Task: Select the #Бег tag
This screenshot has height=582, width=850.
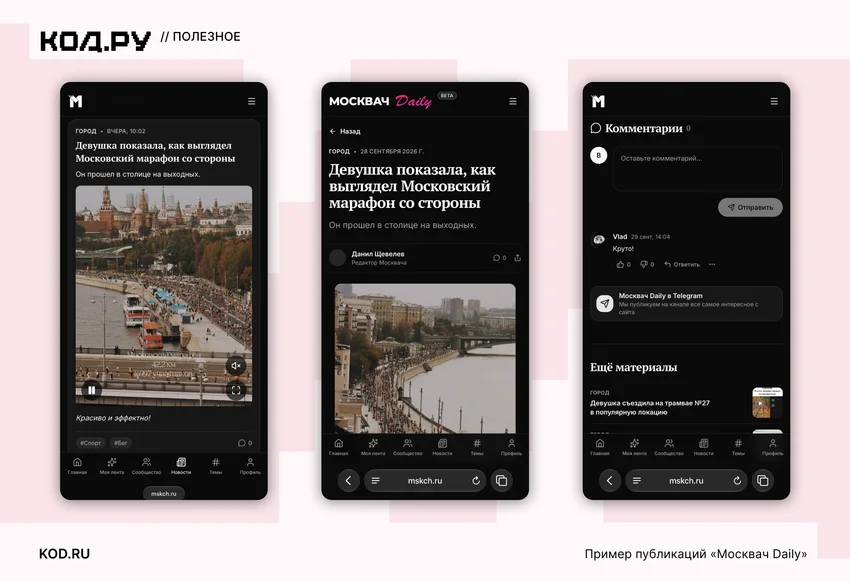Action: click(x=121, y=443)
